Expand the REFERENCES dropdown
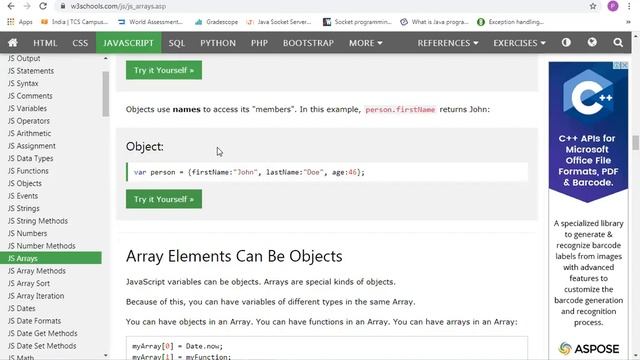The image size is (640, 360). (x=448, y=43)
